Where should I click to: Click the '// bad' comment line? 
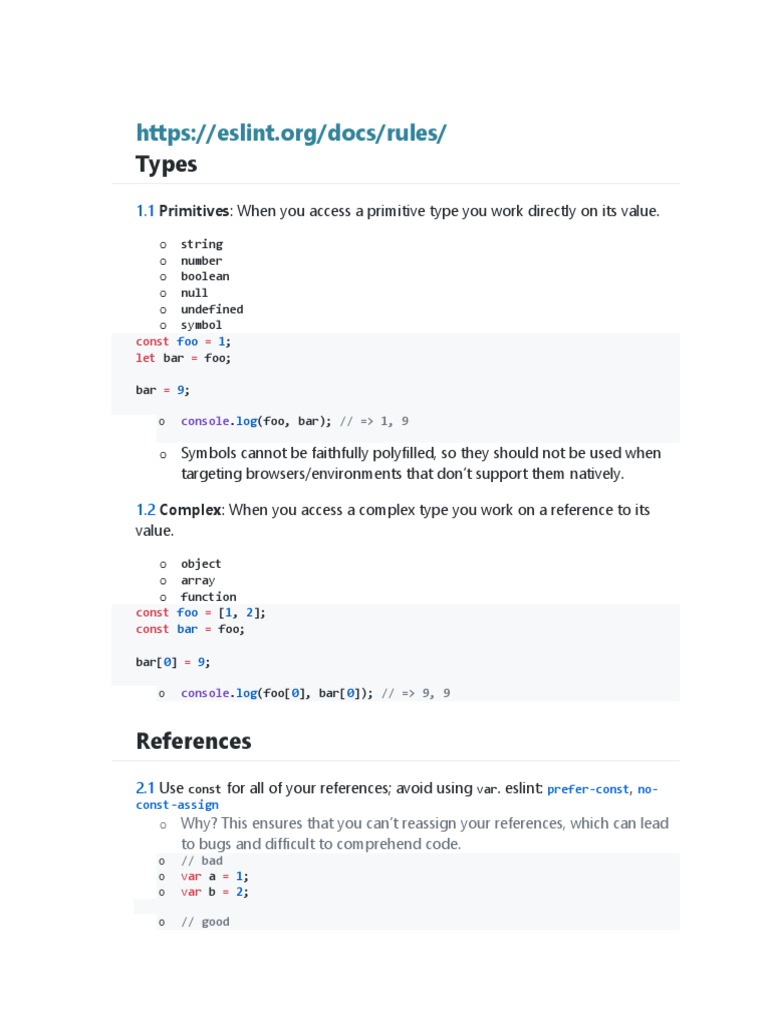coord(201,860)
